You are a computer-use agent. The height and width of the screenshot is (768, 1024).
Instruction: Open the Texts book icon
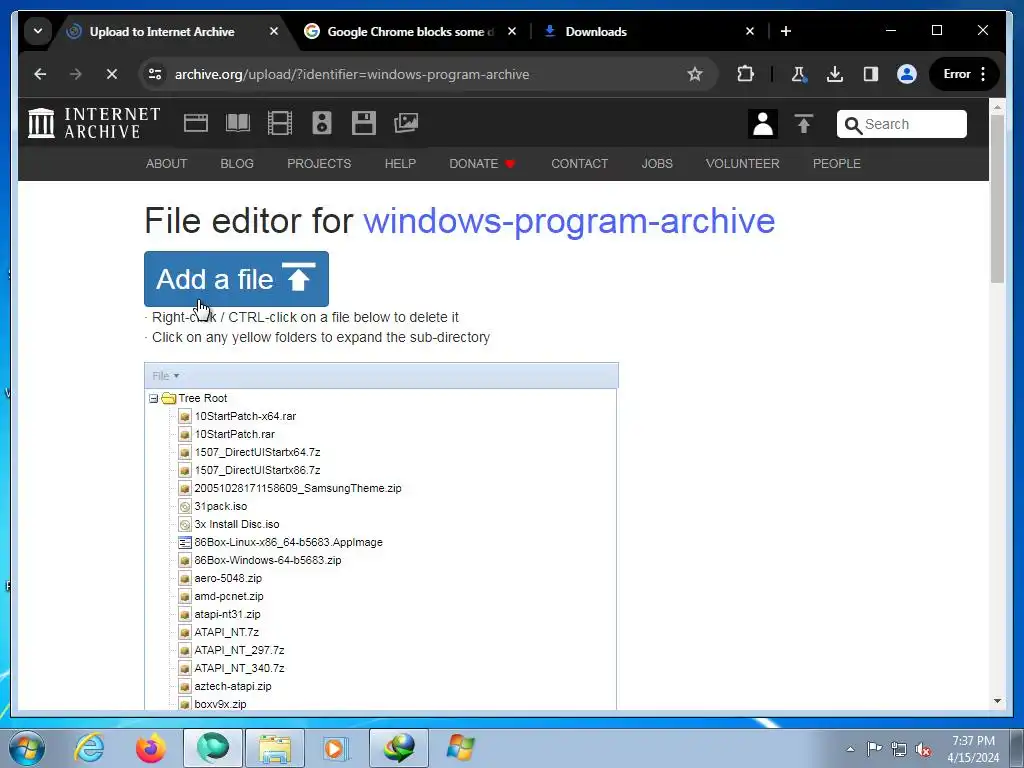238,123
